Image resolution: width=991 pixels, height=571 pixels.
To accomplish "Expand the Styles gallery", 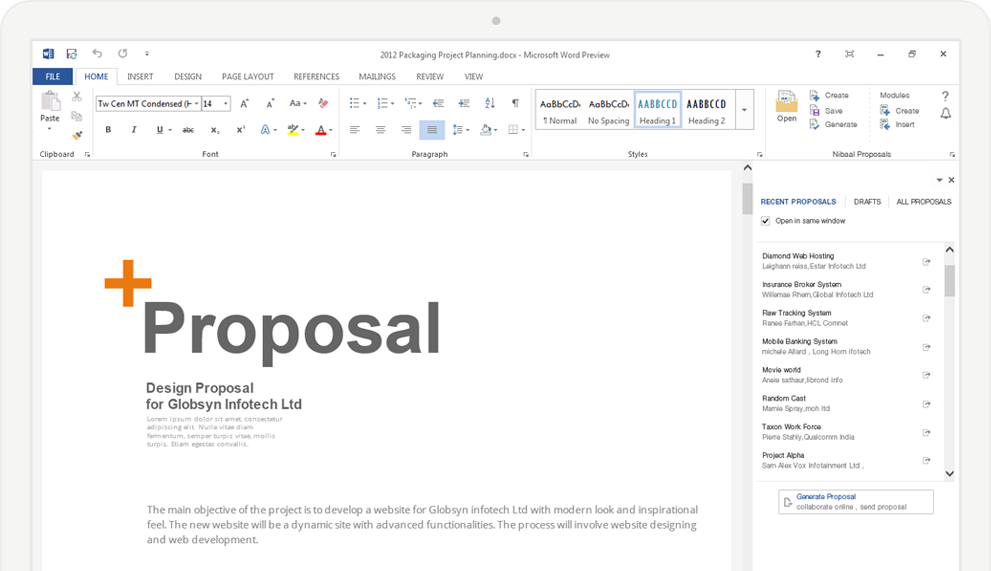I will tap(744, 109).
